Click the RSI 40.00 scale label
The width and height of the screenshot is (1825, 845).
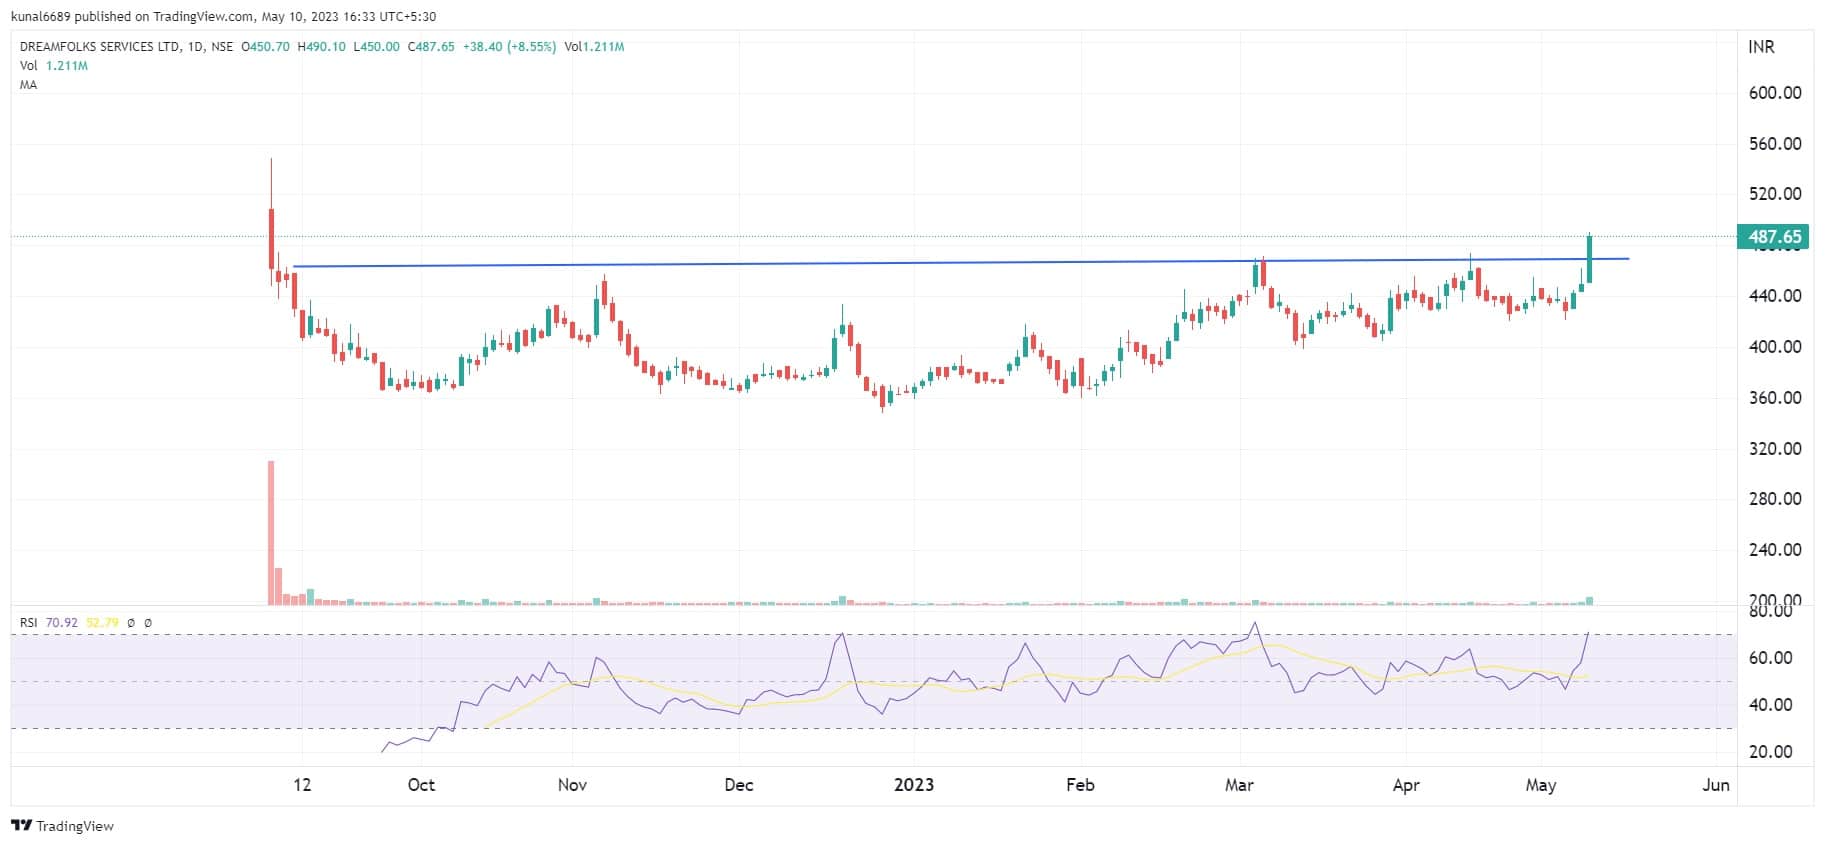[1770, 705]
